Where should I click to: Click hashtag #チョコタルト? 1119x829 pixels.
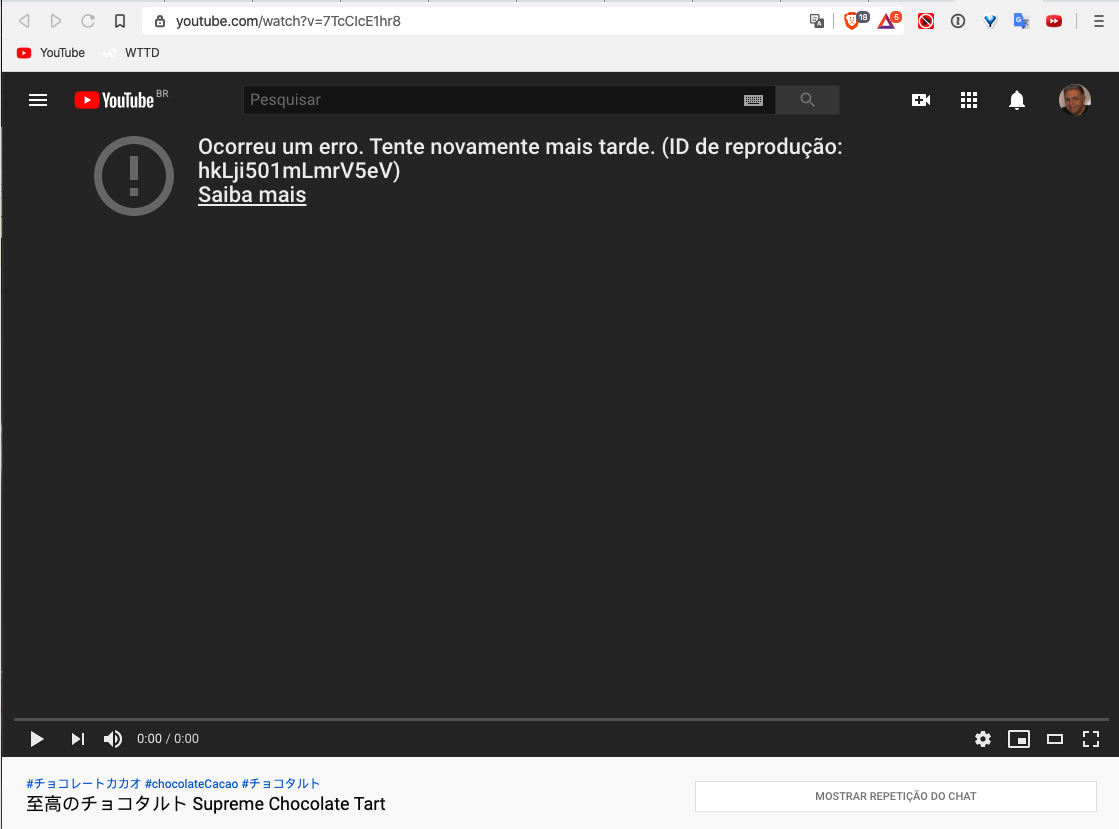[280, 783]
